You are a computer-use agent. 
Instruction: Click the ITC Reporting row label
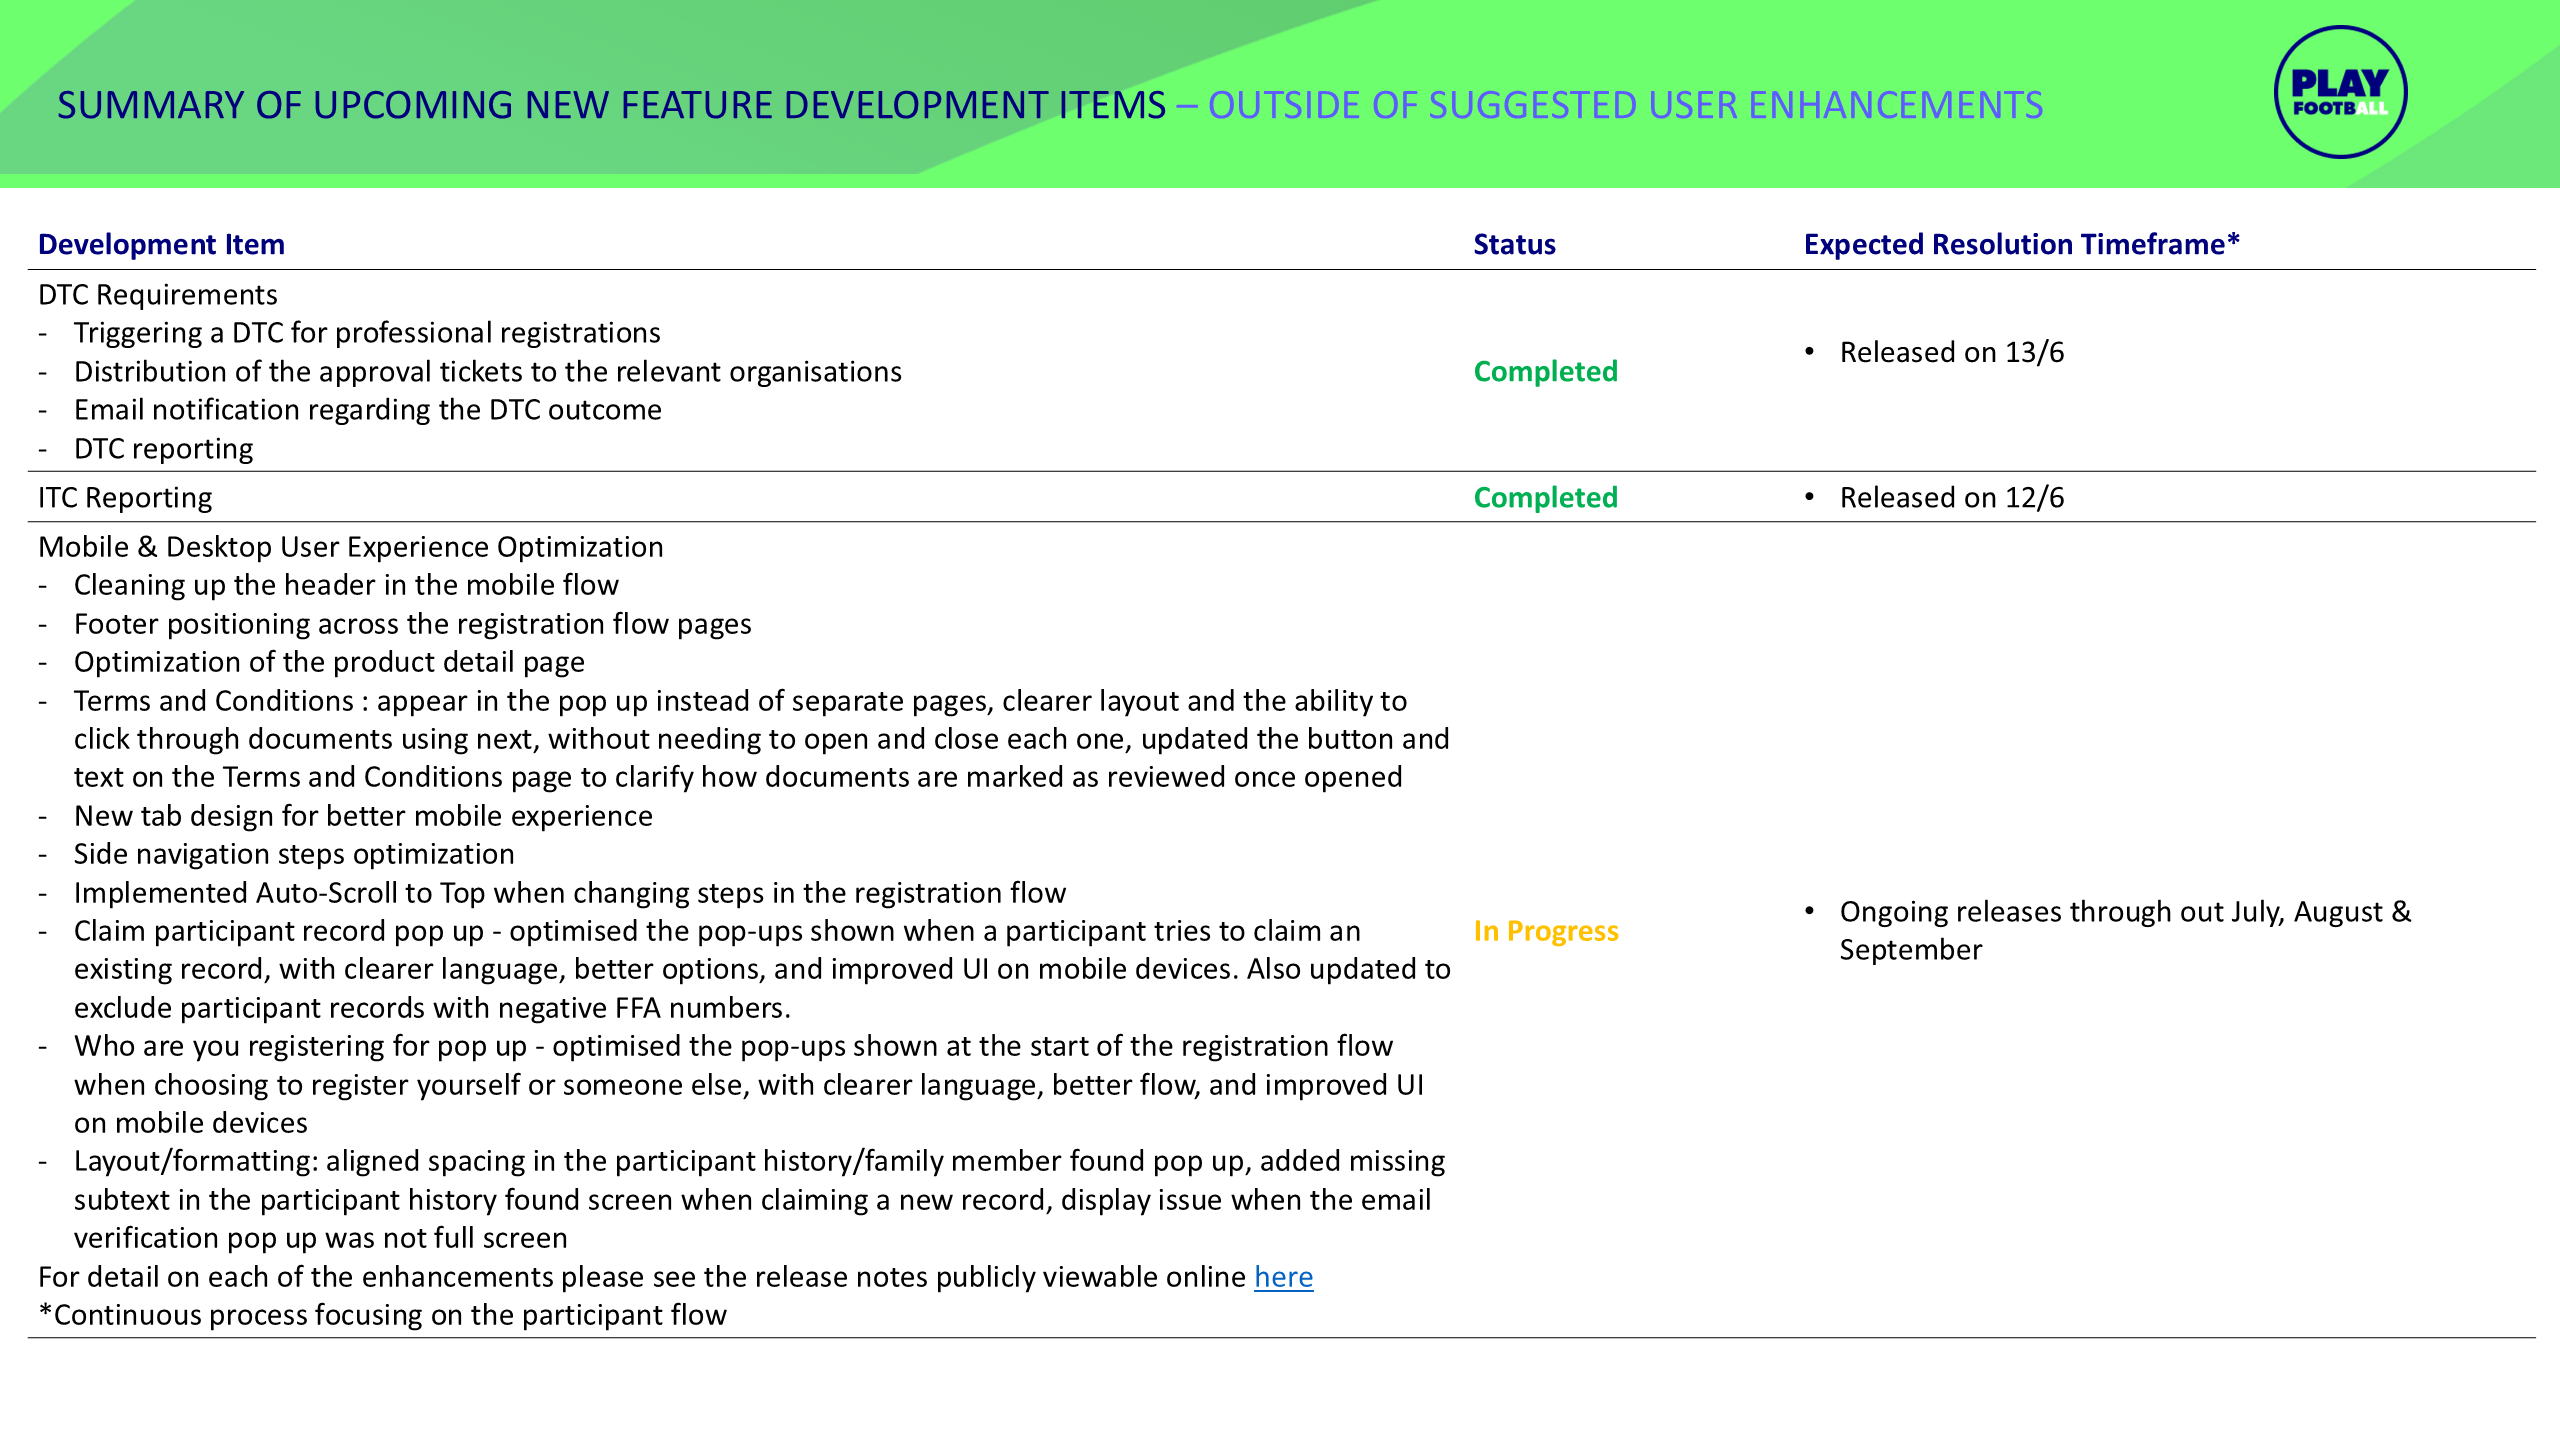pos(125,497)
